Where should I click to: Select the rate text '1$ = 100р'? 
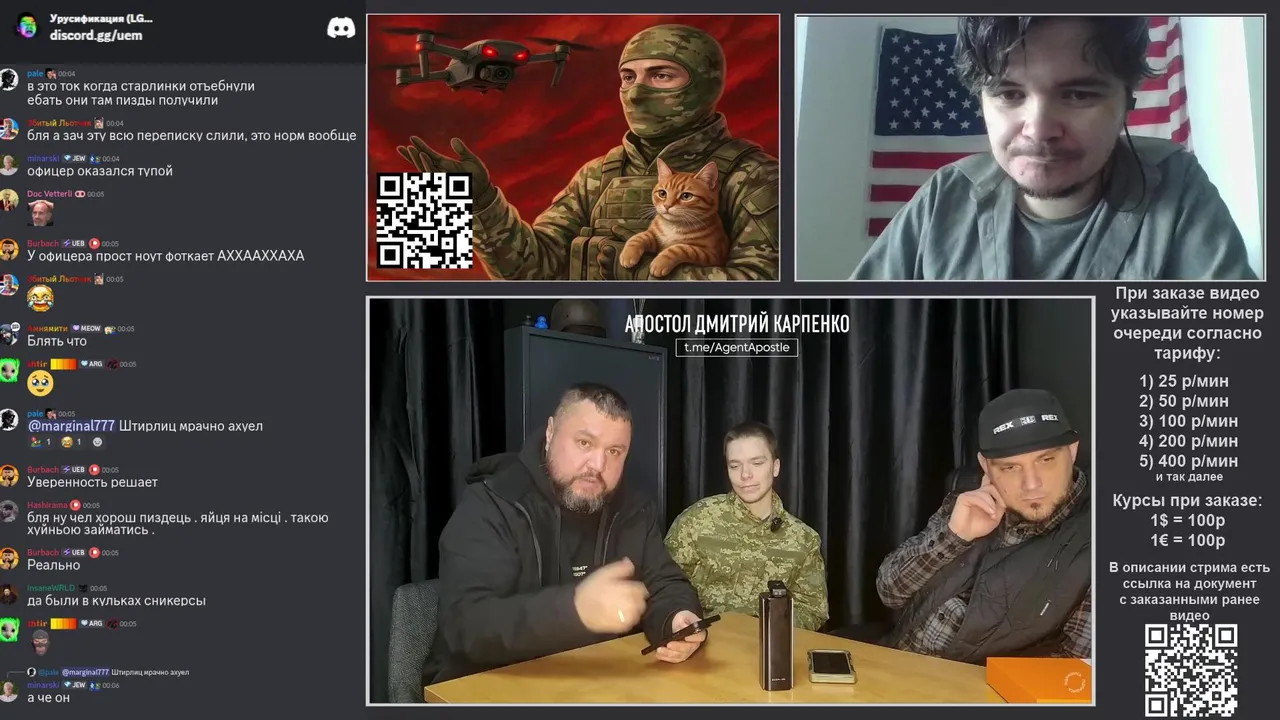[1187, 520]
